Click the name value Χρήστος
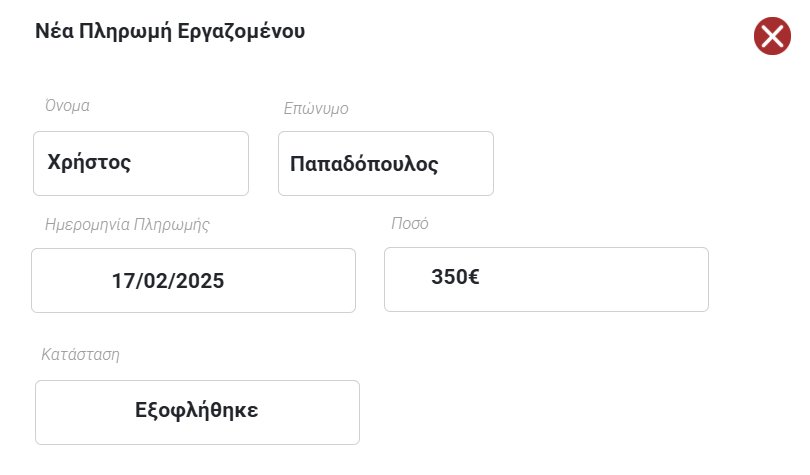 90,163
